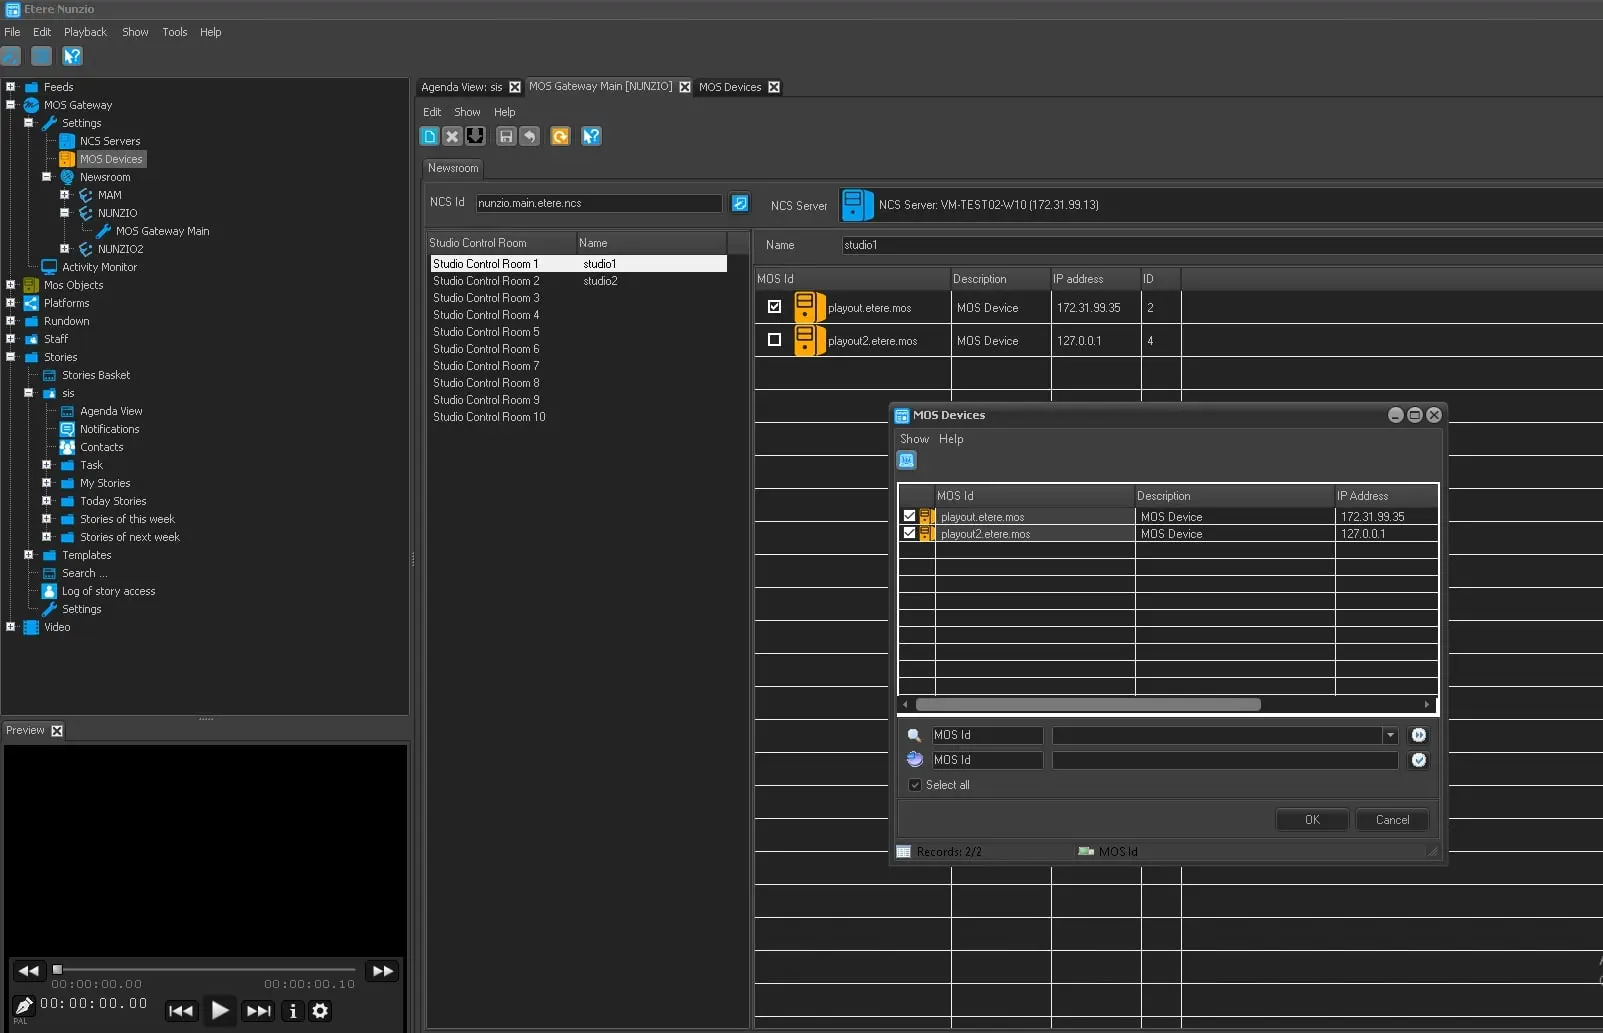
Task: Switch to the Agenda View: sis tab
Action: [x=462, y=87]
